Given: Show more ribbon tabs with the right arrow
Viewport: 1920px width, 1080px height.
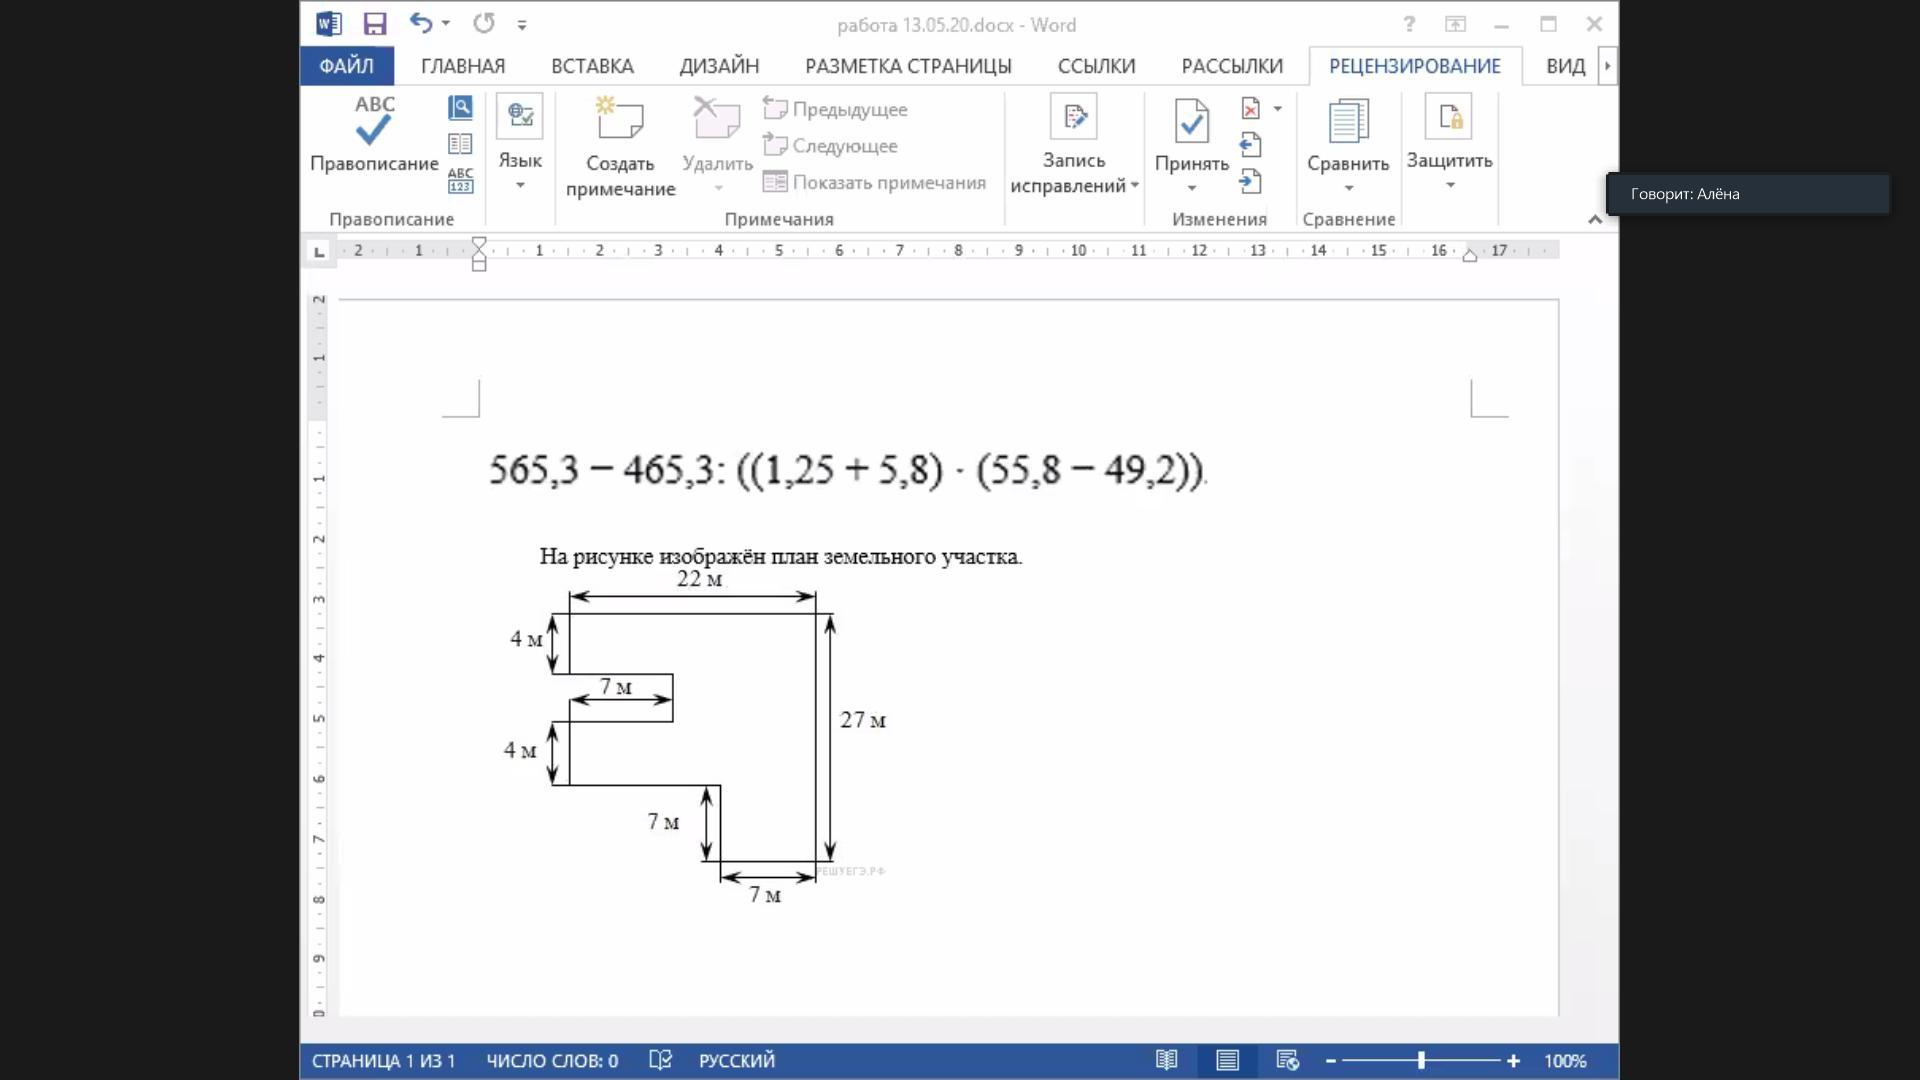Looking at the screenshot, I should click(x=1607, y=66).
